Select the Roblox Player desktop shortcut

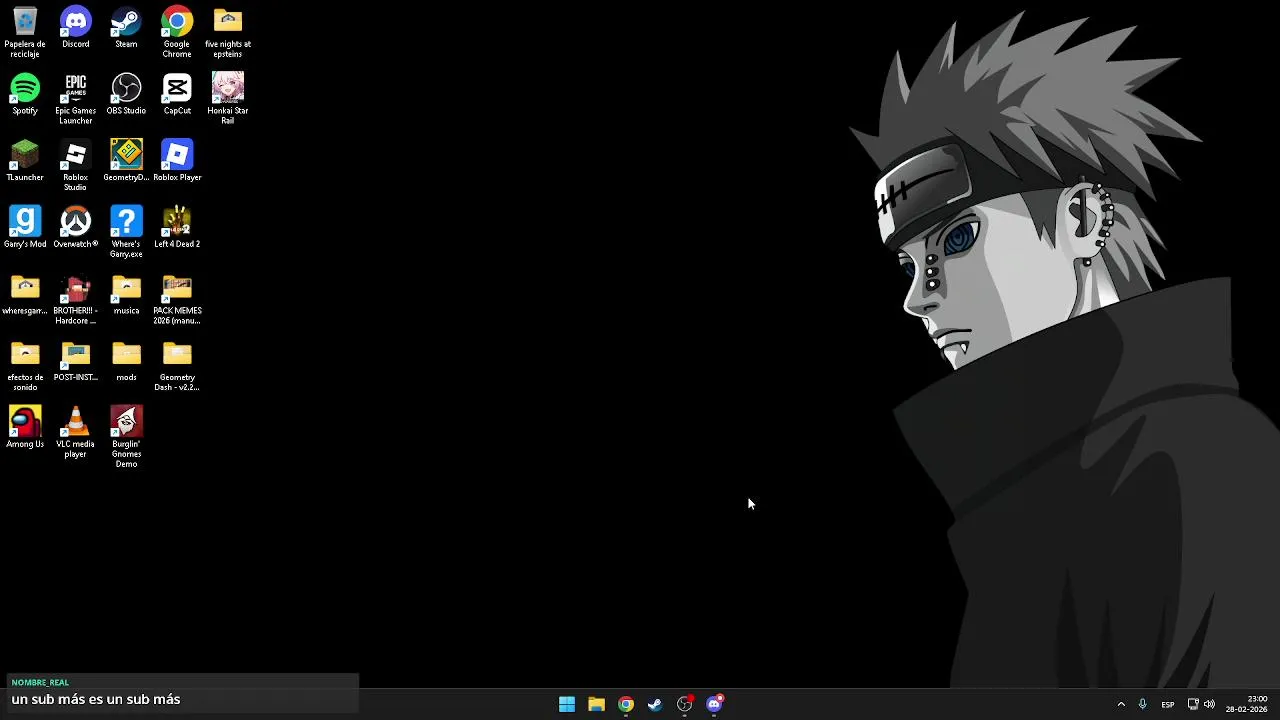click(177, 161)
